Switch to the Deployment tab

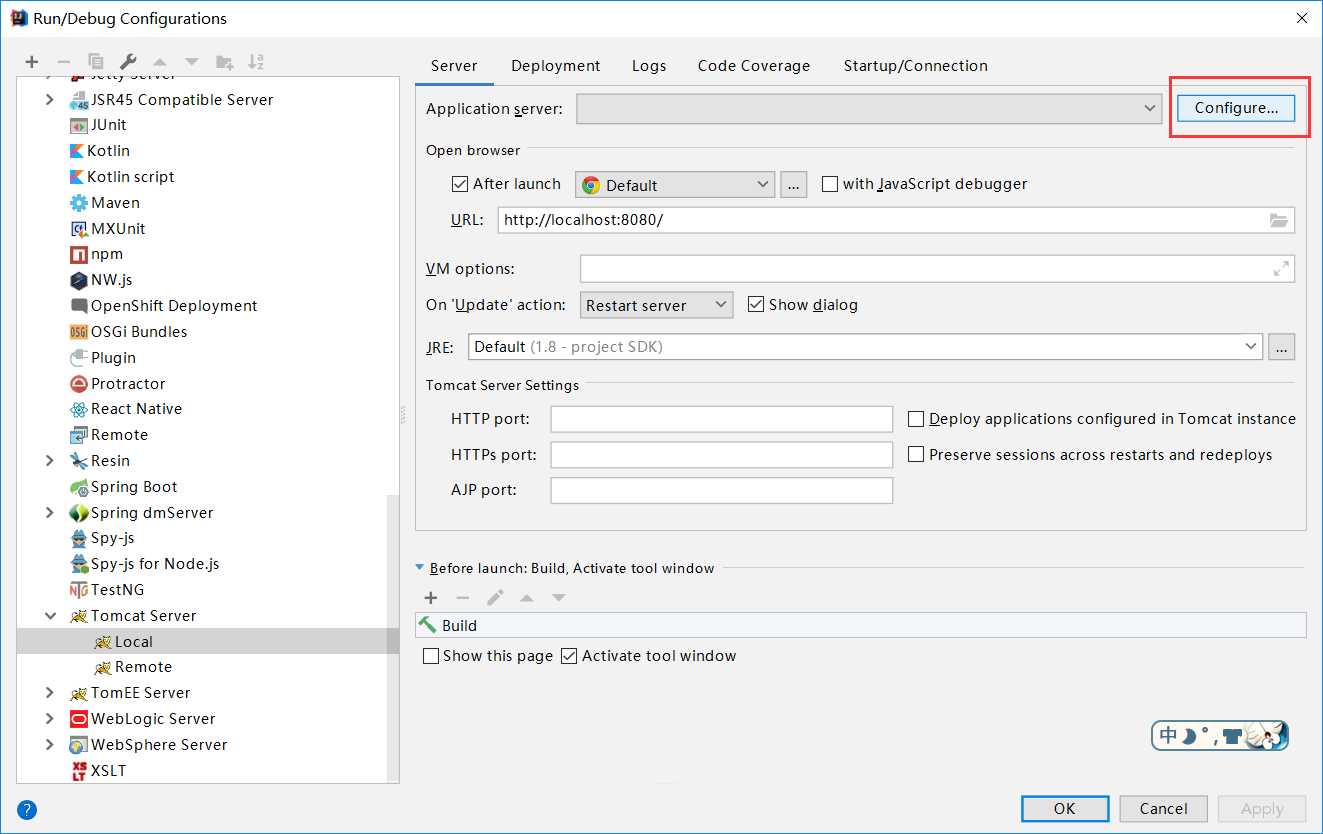(555, 66)
